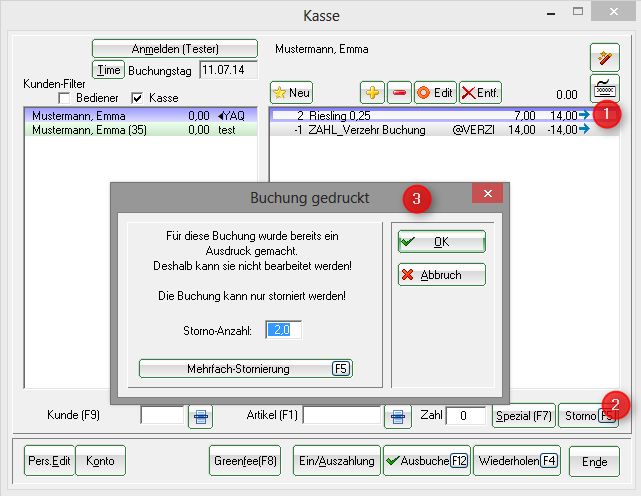Cancel dialog with Abbruch button
Viewport: 641px width, 496px height.
(x=441, y=274)
